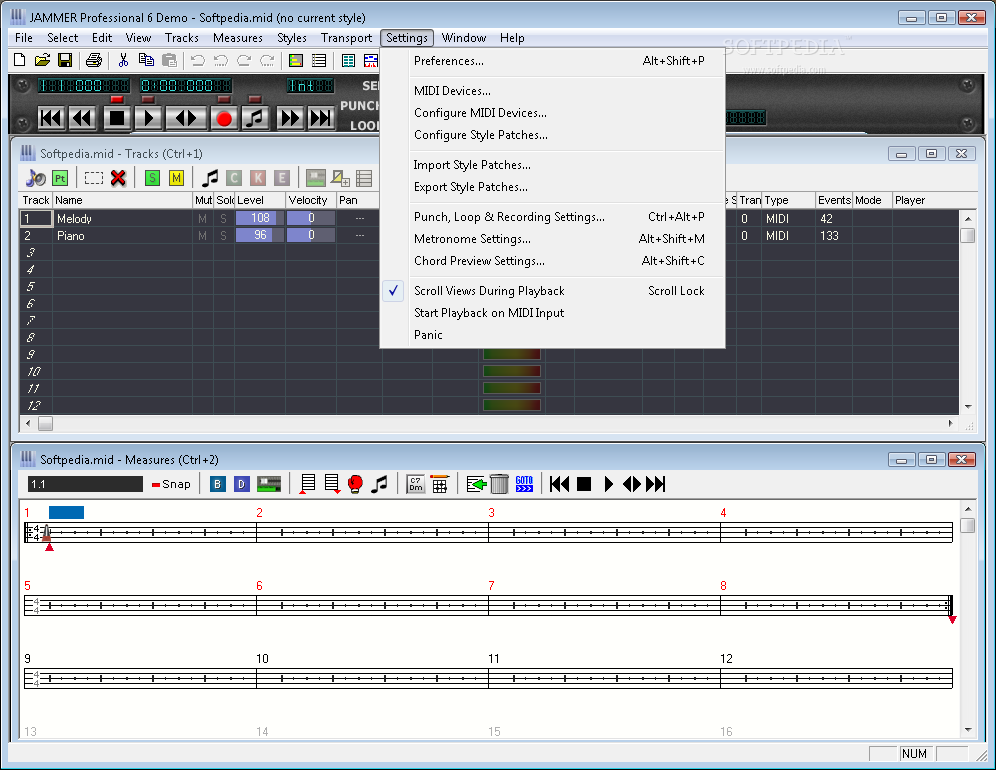The height and width of the screenshot is (770, 996).
Task: Adjust Melody track Velocity value
Action: (311, 218)
